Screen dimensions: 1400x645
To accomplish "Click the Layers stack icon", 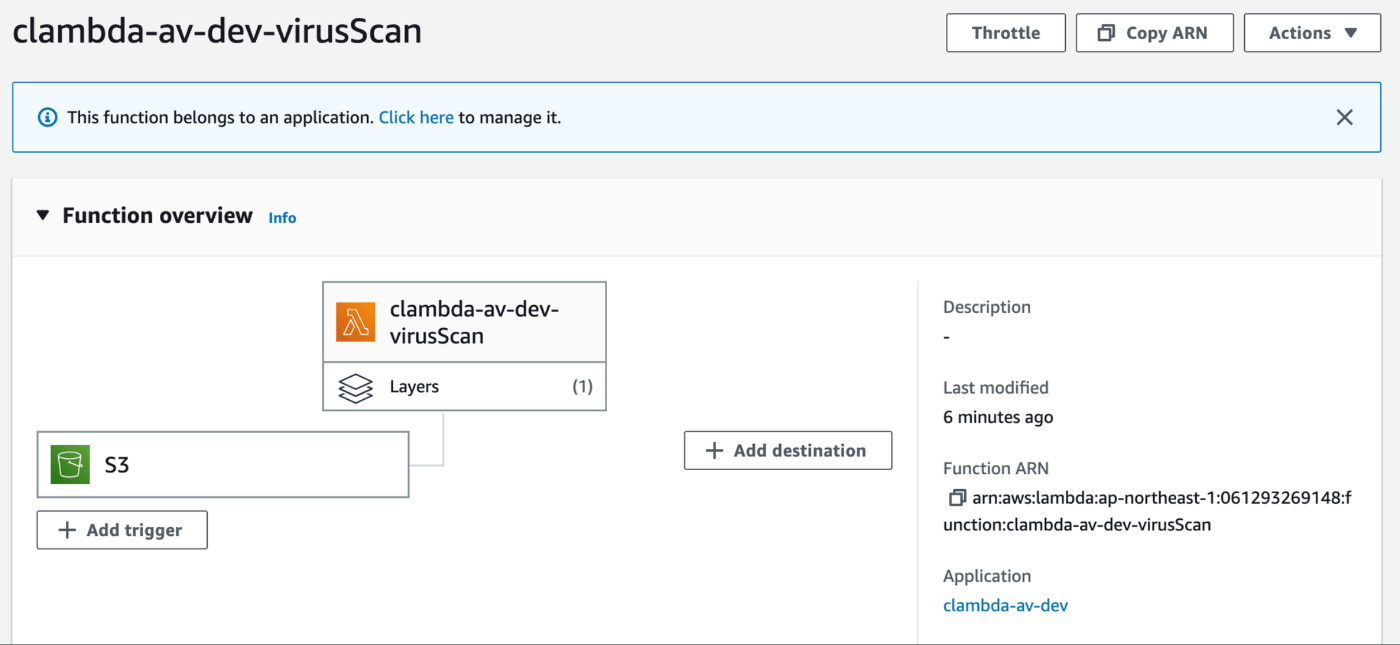I will click(356, 387).
